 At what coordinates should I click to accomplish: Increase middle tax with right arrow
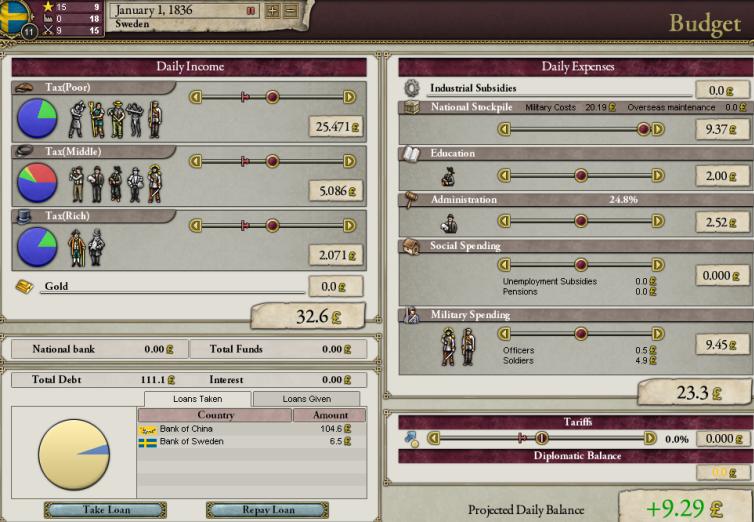pyautogui.click(x=350, y=161)
